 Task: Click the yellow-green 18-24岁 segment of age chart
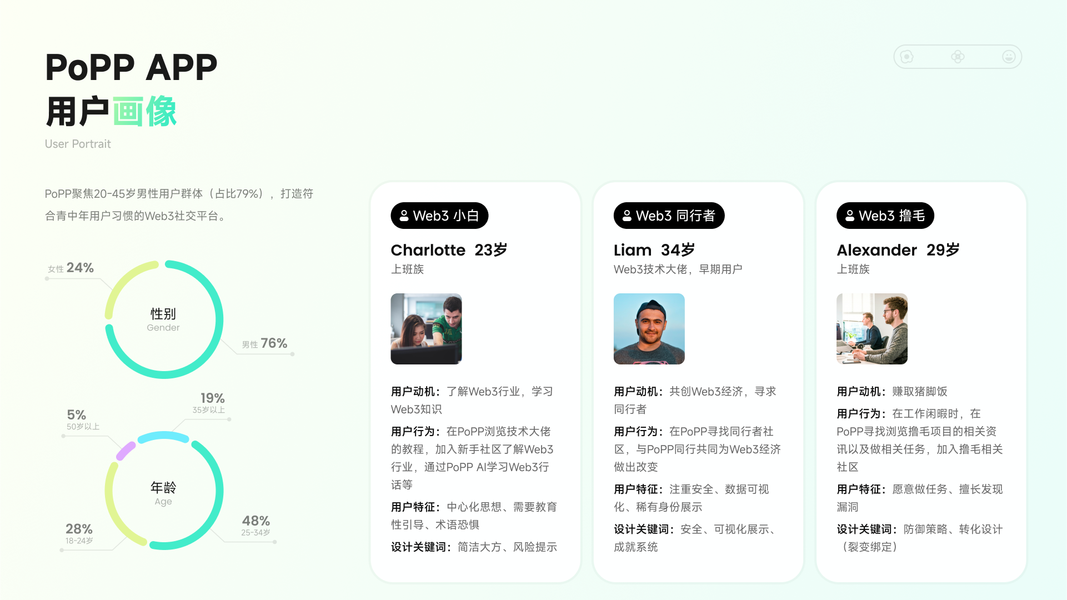(112, 510)
